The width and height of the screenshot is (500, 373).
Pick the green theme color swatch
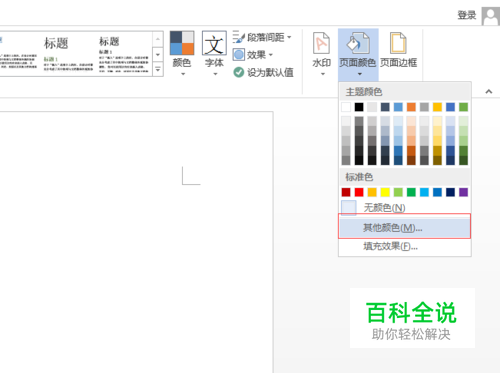click(x=463, y=107)
